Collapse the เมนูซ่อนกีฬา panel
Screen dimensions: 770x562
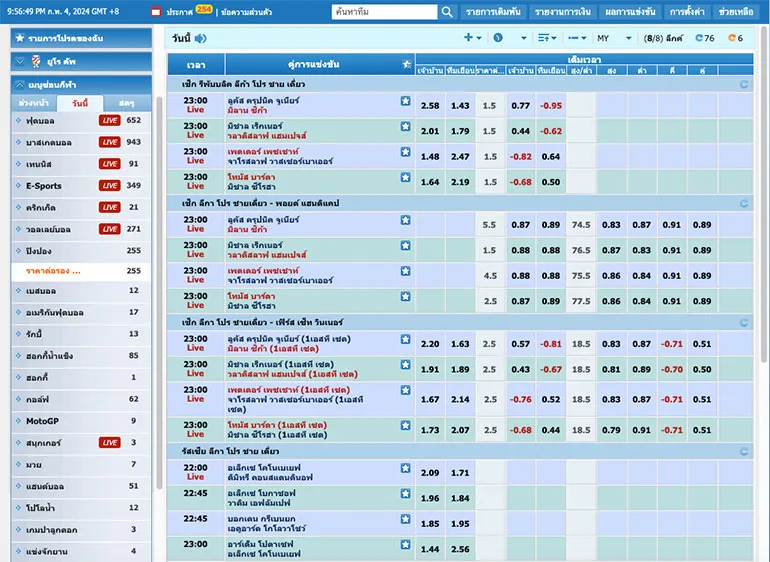pos(20,85)
